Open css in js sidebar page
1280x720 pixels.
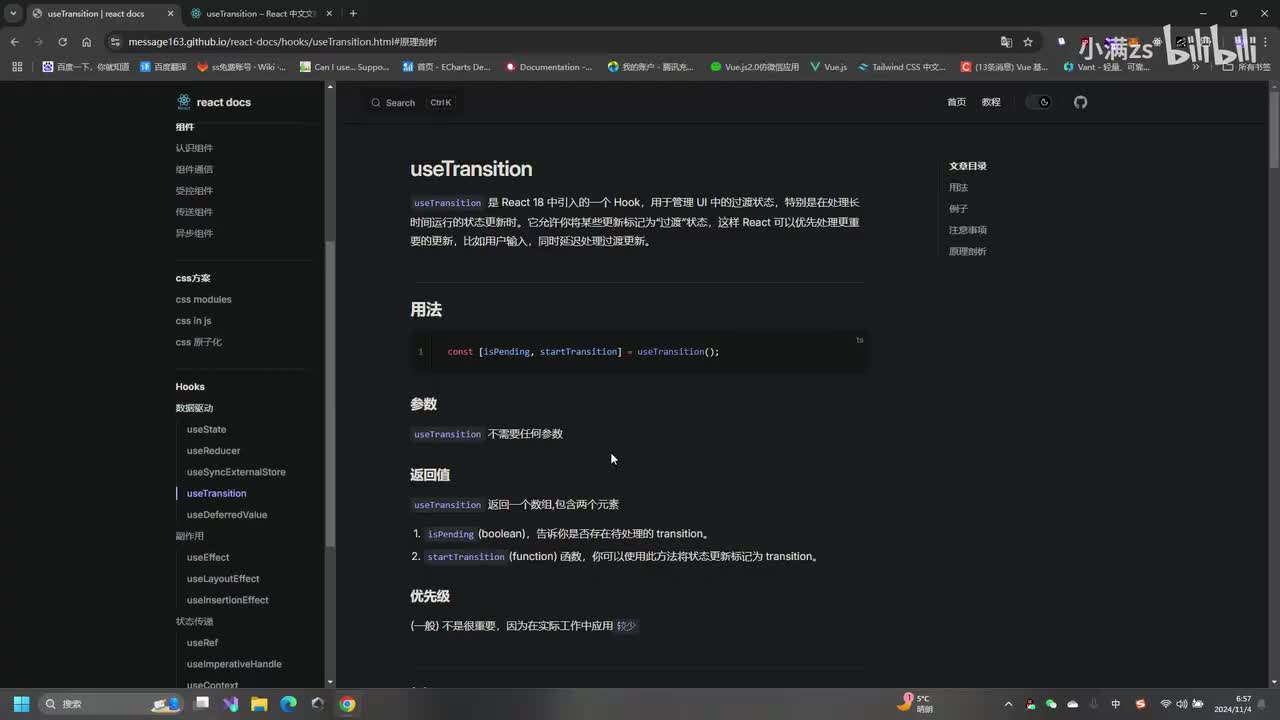click(193, 321)
